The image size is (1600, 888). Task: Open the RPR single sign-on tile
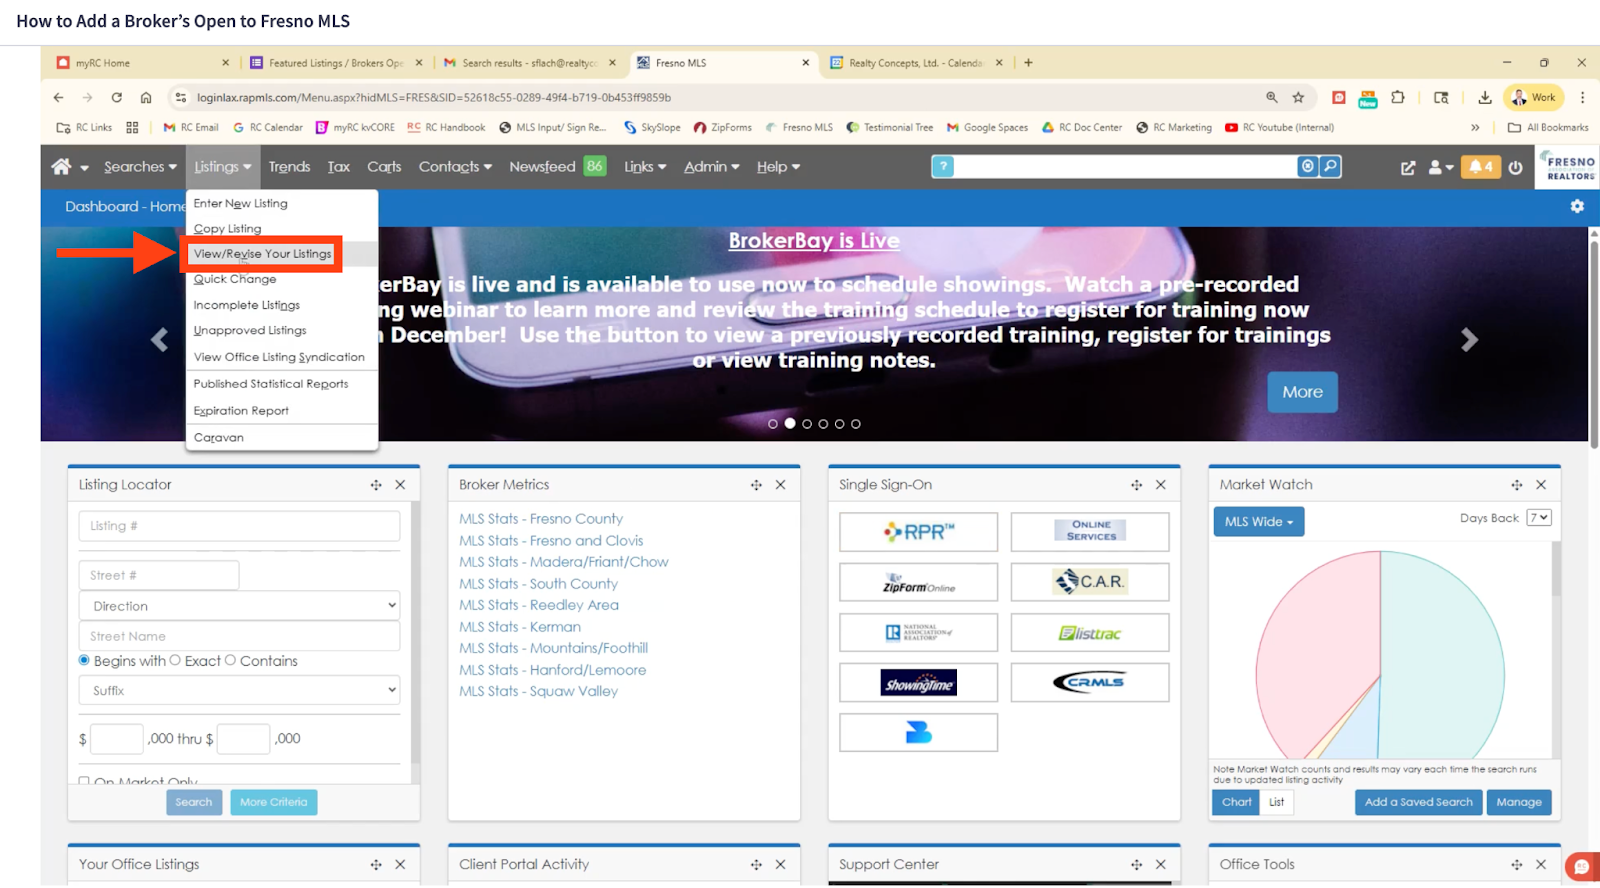pos(918,532)
